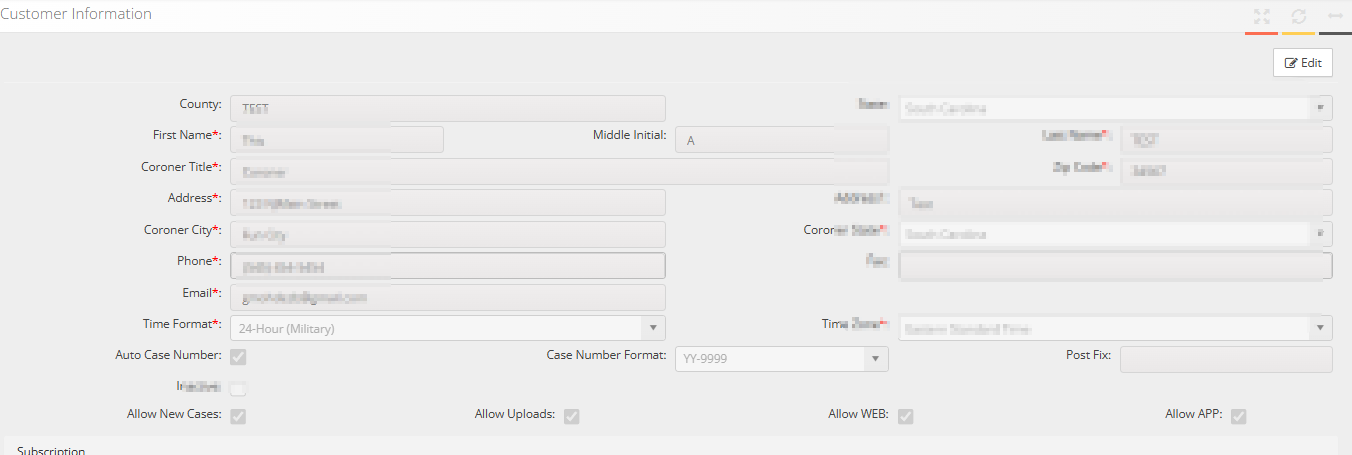1352x455 pixels.
Task: Toggle the Auto Case Number checkbox
Action: pos(238,357)
